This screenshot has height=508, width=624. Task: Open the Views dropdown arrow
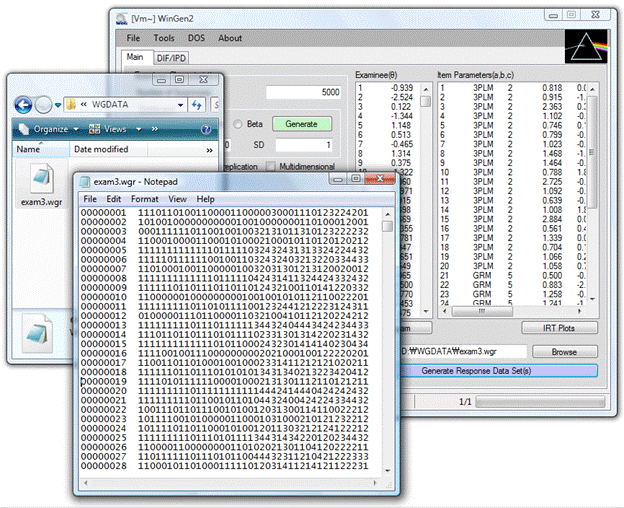138,129
